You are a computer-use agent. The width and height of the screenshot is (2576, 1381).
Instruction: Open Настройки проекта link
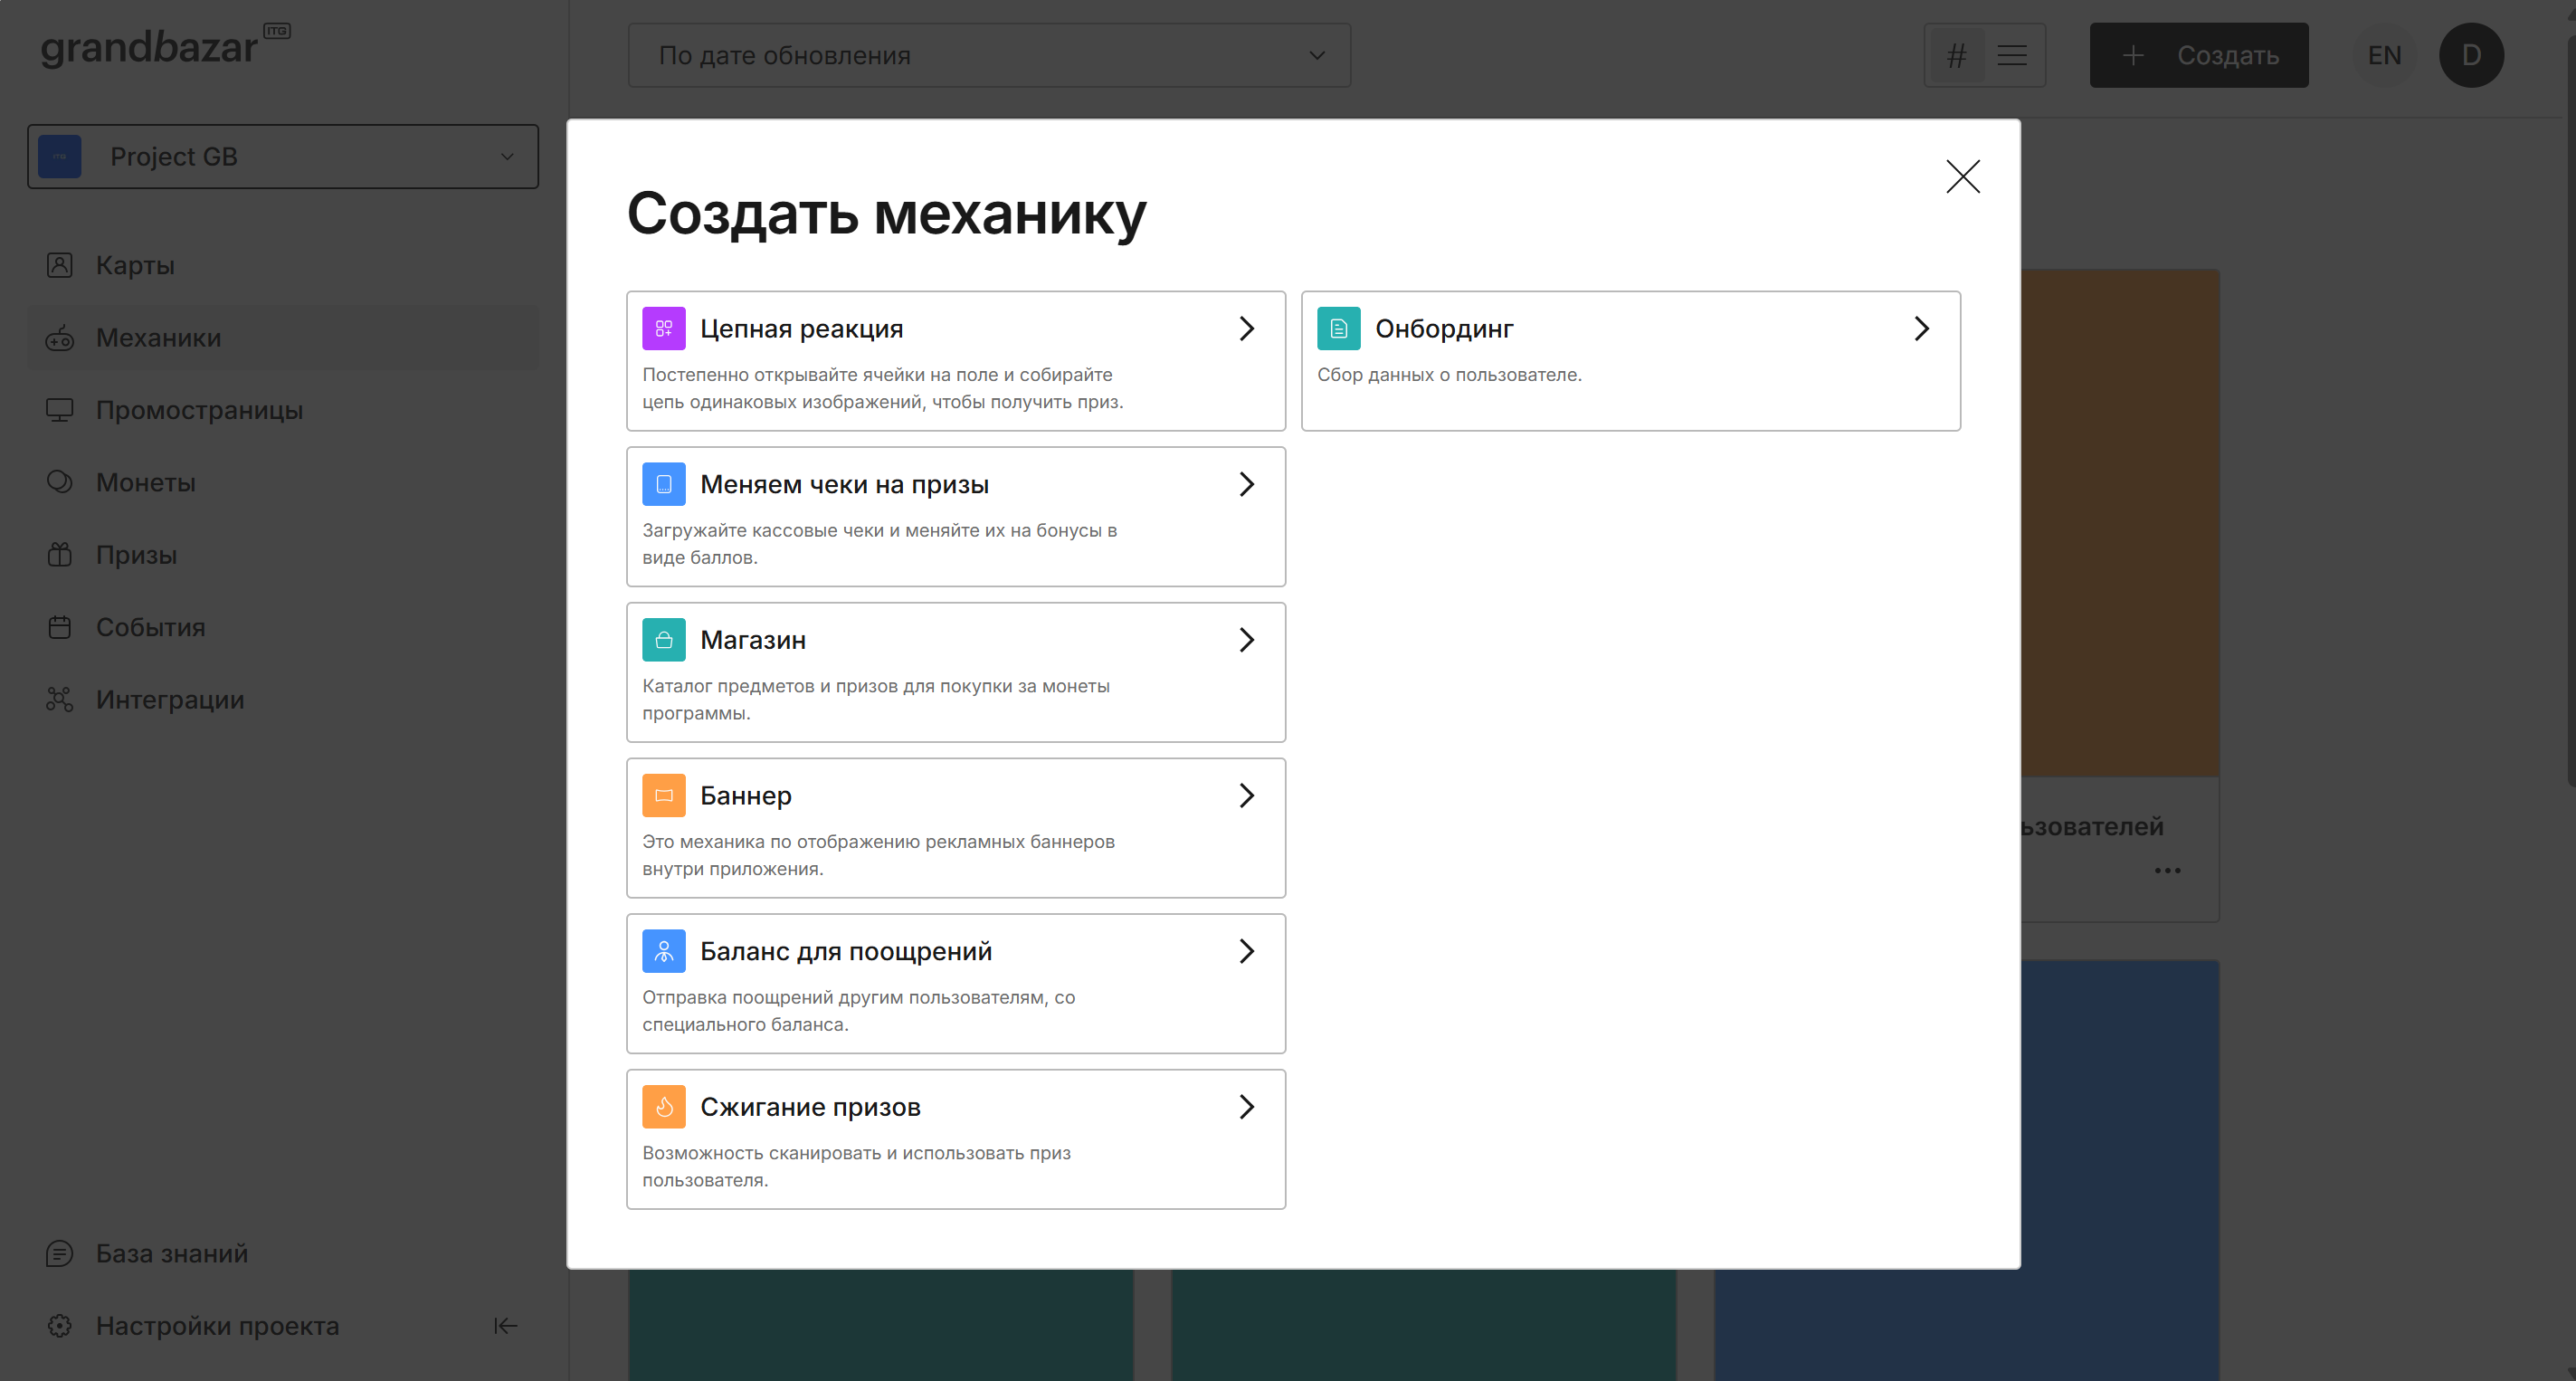click(x=217, y=1326)
